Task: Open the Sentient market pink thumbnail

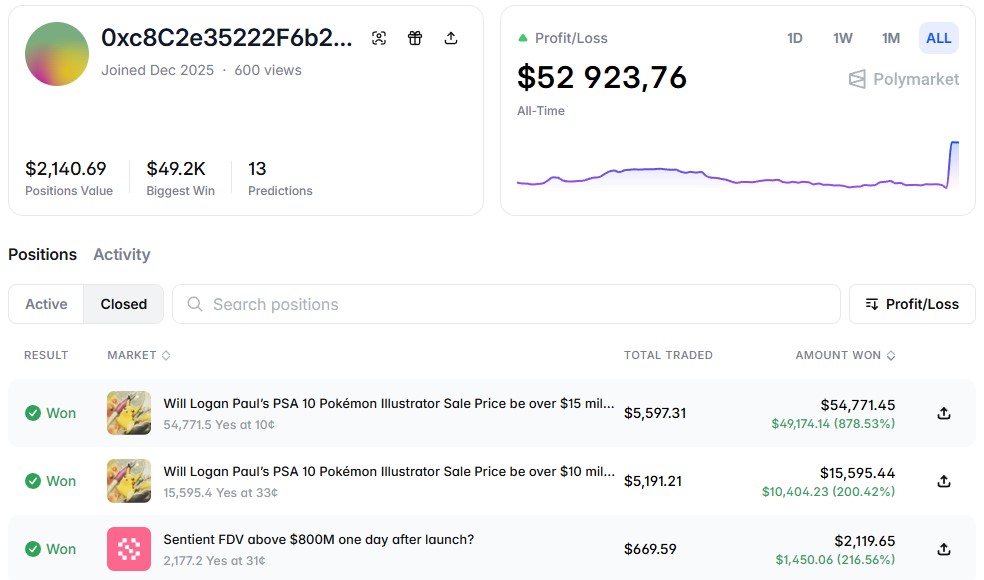Action: pos(129,549)
